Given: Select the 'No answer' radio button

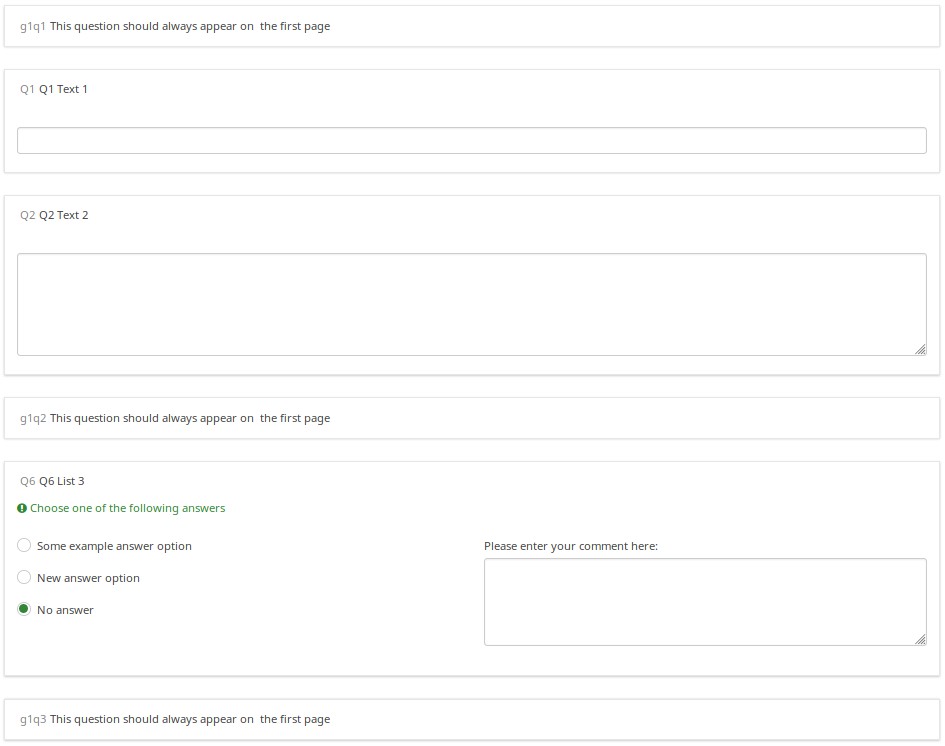Looking at the screenshot, I should [x=25, y=609].
